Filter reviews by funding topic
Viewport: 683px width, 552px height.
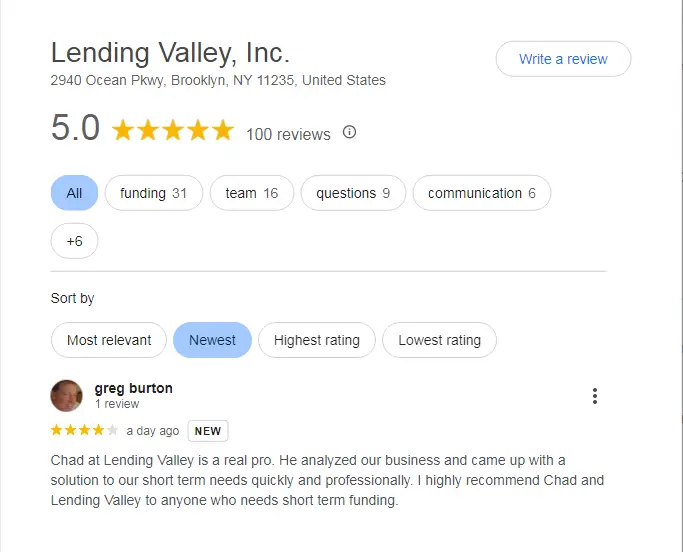click(x=153, y=193)
